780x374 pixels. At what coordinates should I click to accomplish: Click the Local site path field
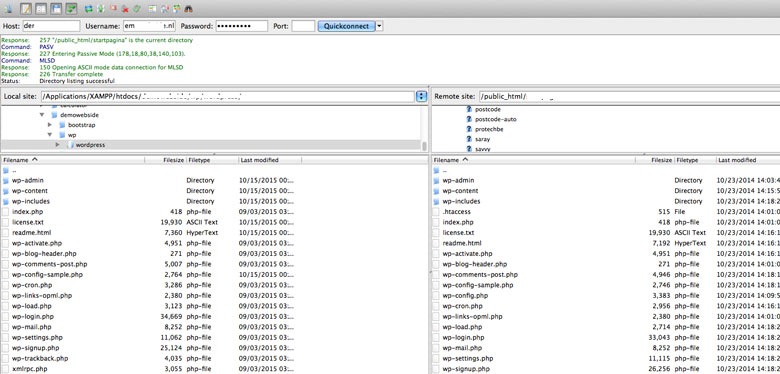[228, 96]
